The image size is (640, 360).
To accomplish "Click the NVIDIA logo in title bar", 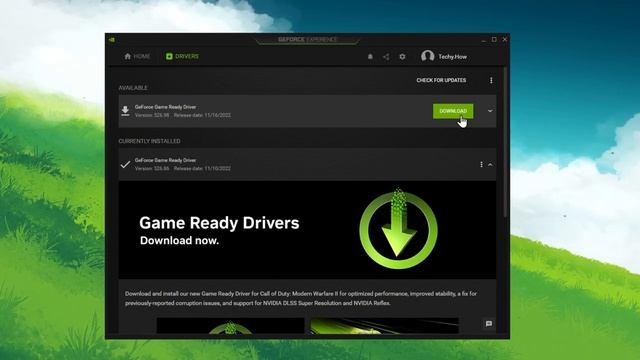I will tap(112, 40).
